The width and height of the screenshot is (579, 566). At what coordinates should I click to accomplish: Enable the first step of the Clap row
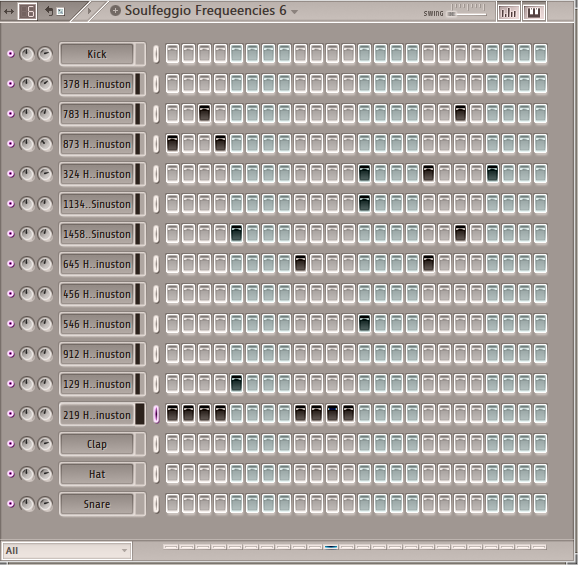(x=172, y=444)
